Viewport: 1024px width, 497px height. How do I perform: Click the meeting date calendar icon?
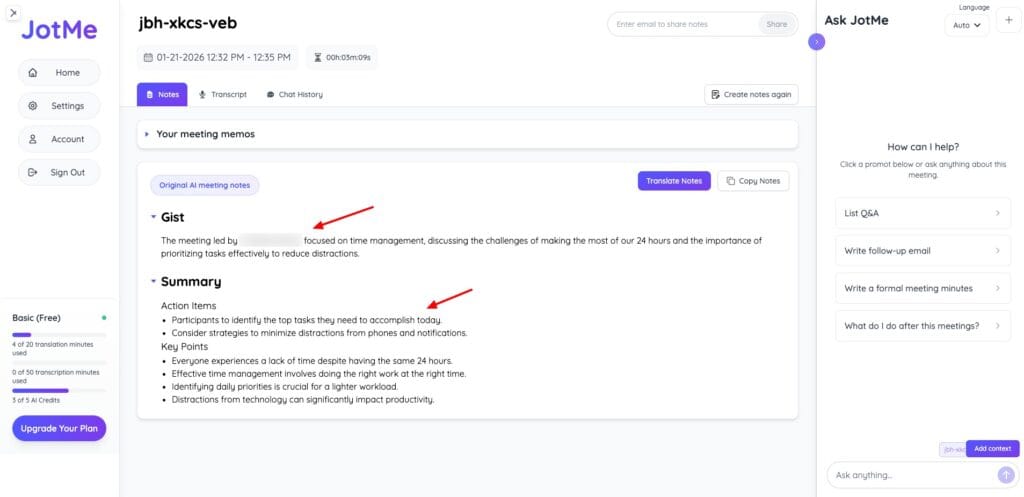148,57
